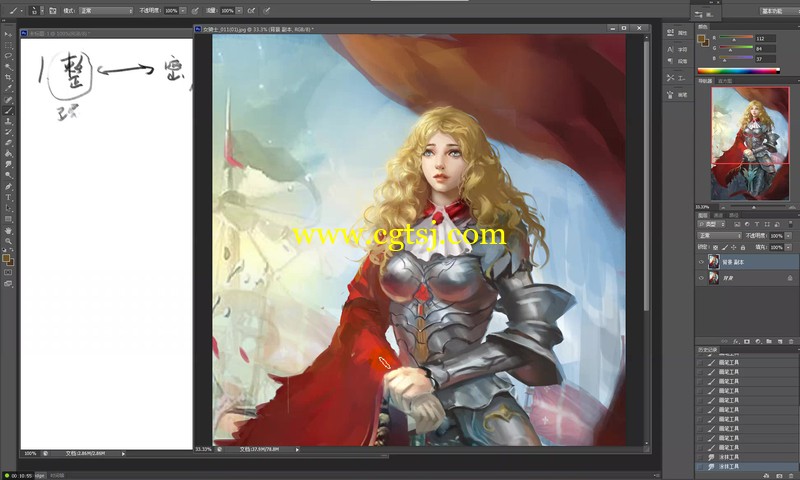Screen dimensions: 800x480
Task: Toggle layer filtering switch
Action: point(791,224)
